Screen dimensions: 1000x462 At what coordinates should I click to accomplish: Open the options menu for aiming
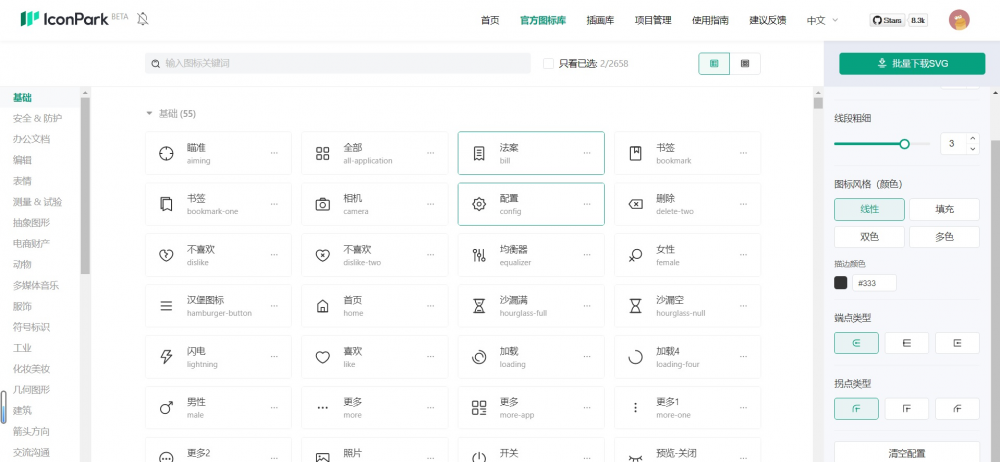tap(274, 153)
